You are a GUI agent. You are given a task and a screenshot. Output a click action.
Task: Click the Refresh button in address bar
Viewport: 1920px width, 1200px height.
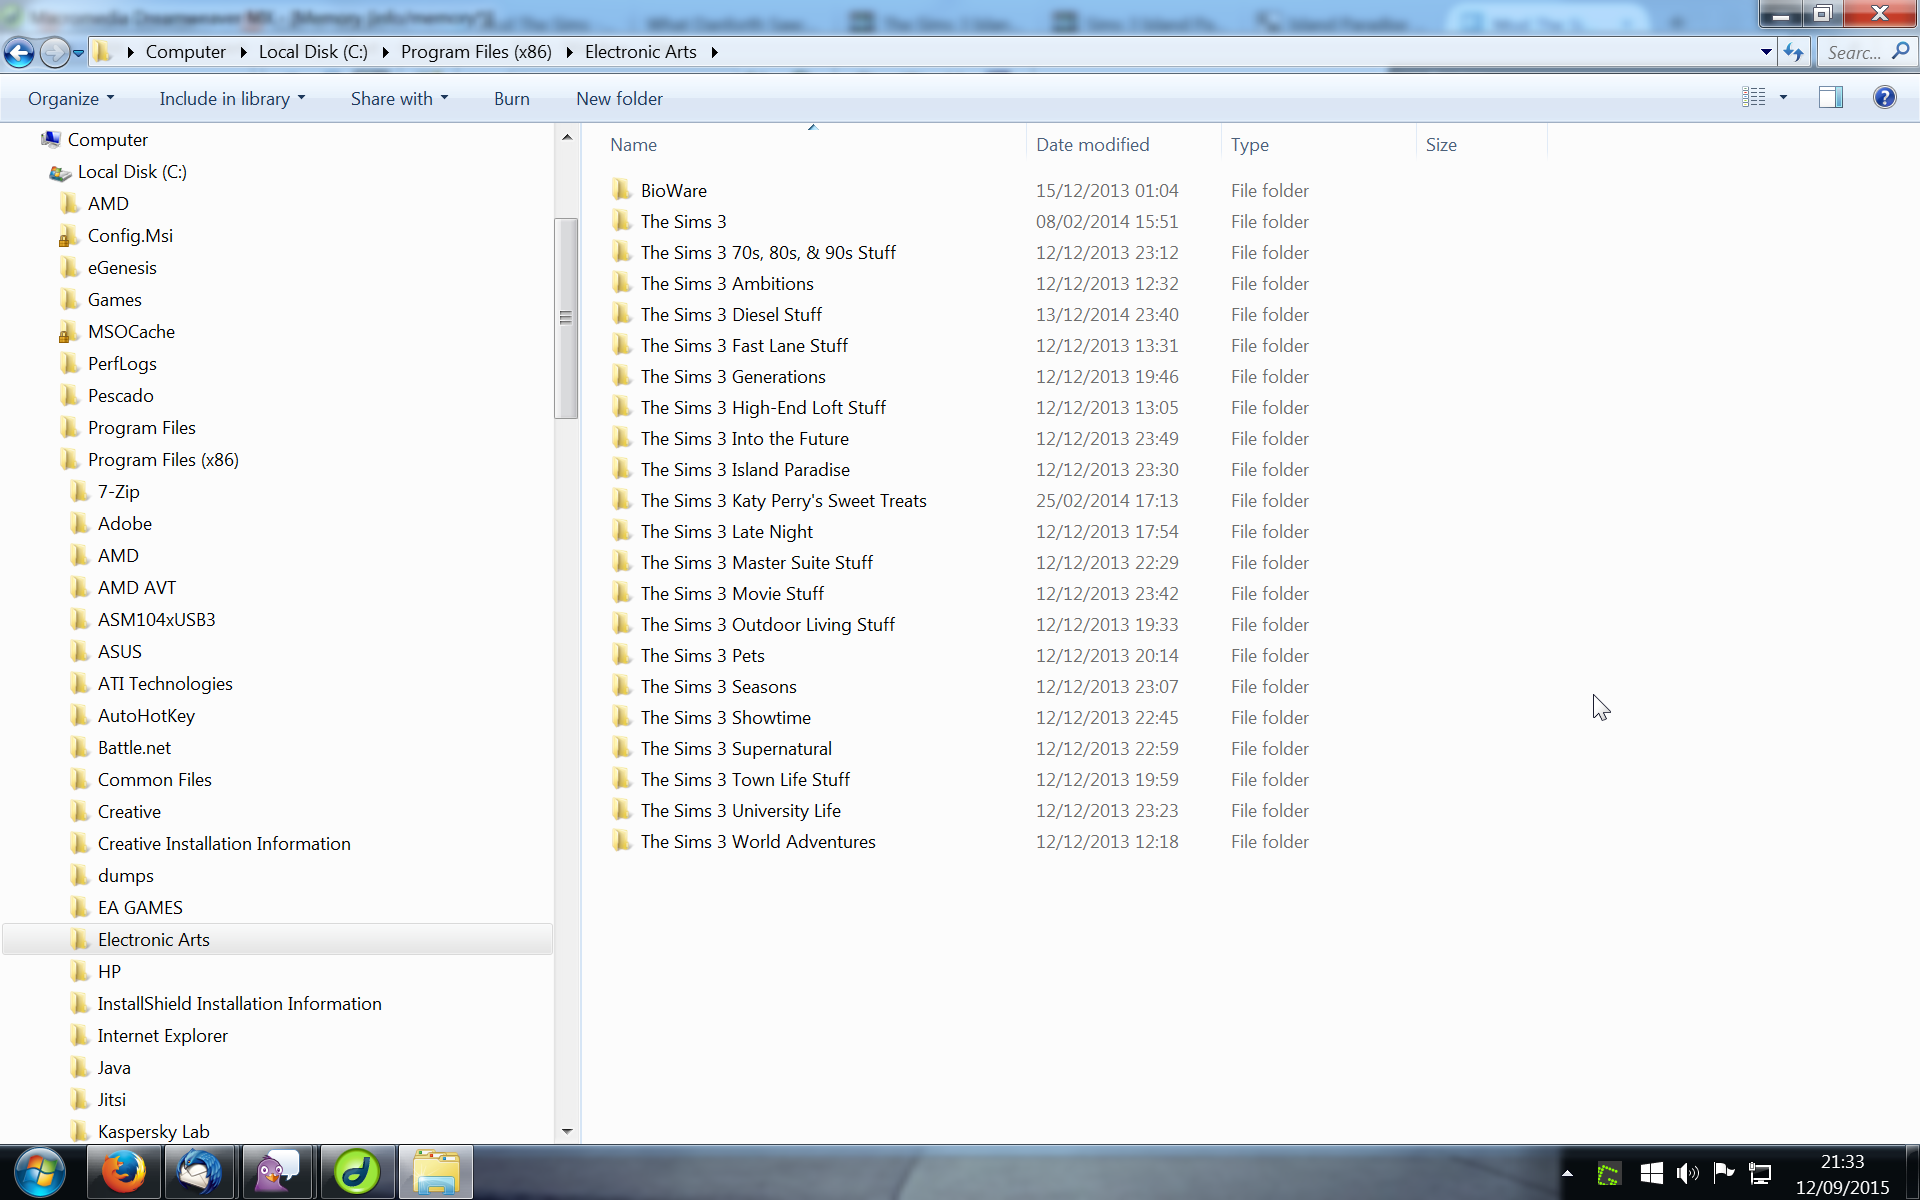click(1794, 52)
